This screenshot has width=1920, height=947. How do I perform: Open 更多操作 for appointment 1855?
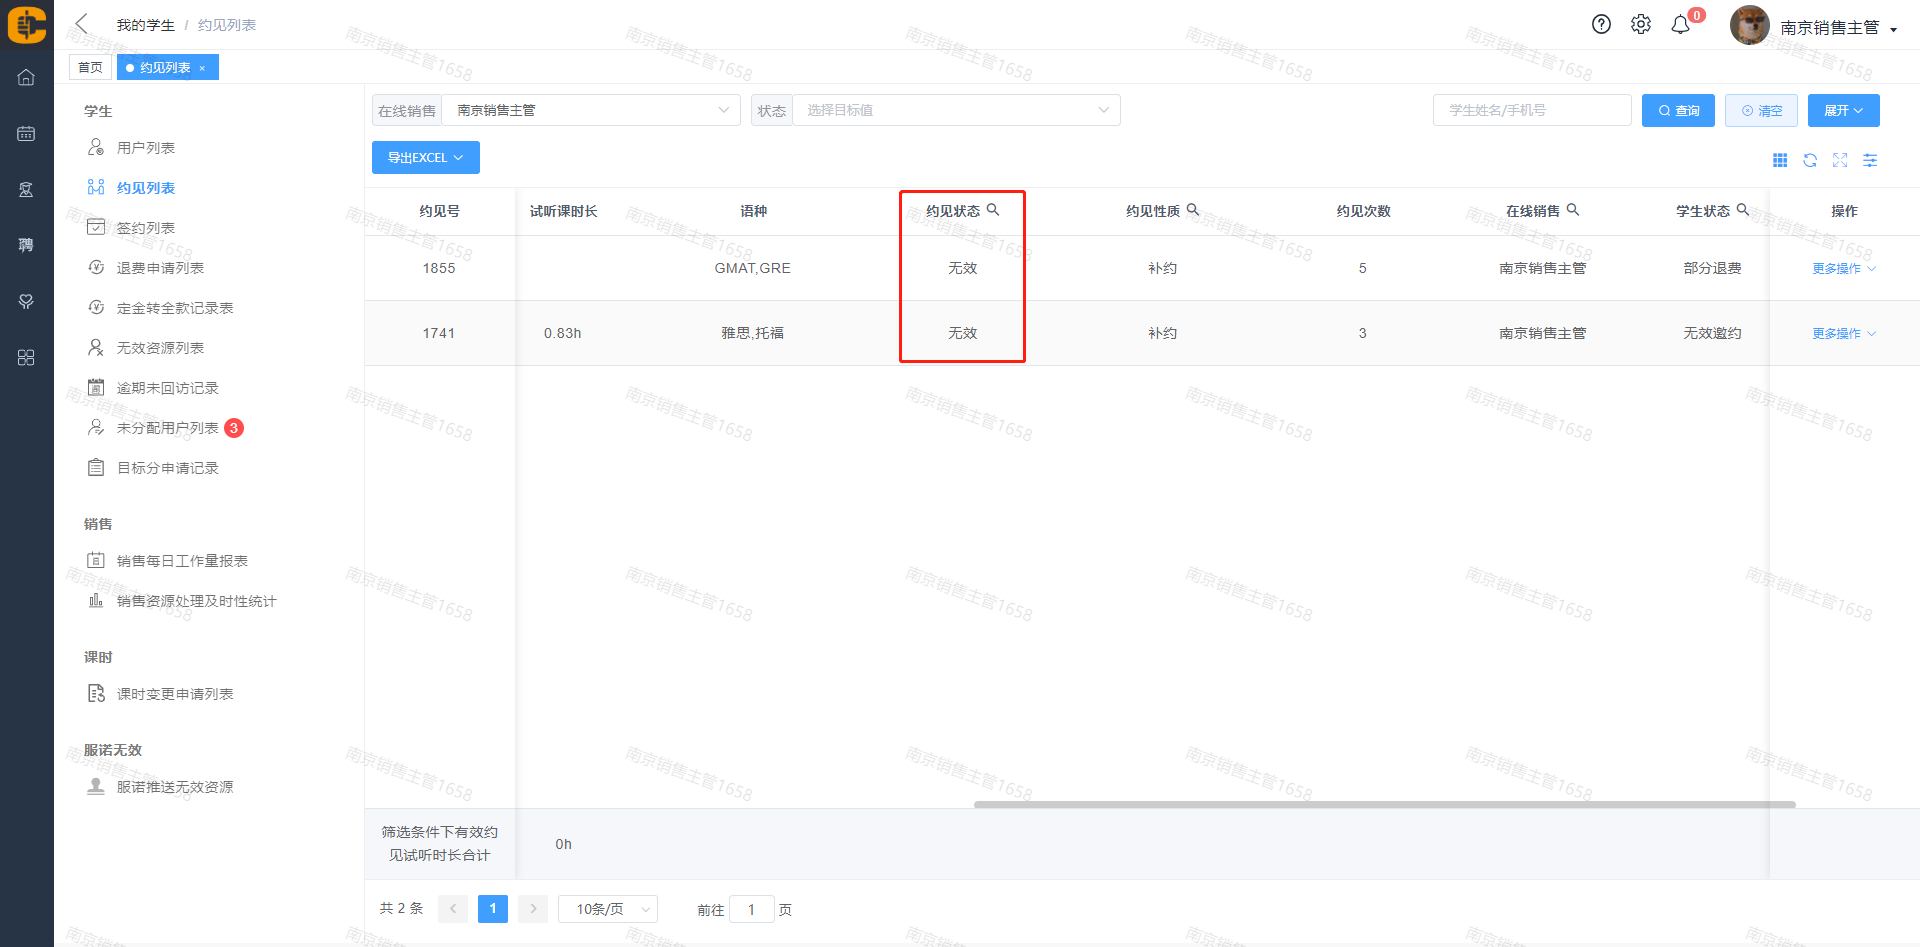click(x=1843, y=268)
